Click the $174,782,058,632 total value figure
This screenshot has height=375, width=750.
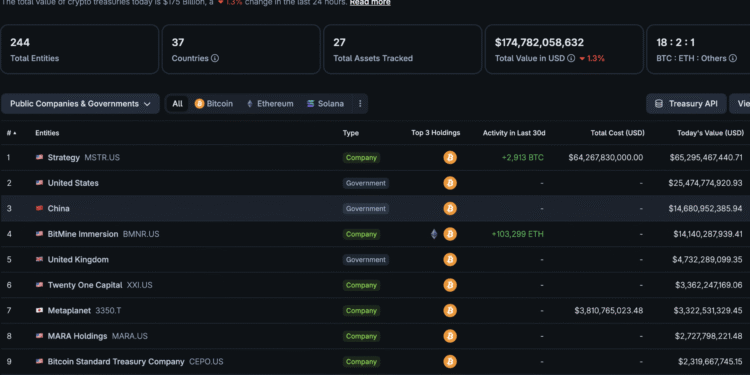pyautogui.click(x=539, y=43)
